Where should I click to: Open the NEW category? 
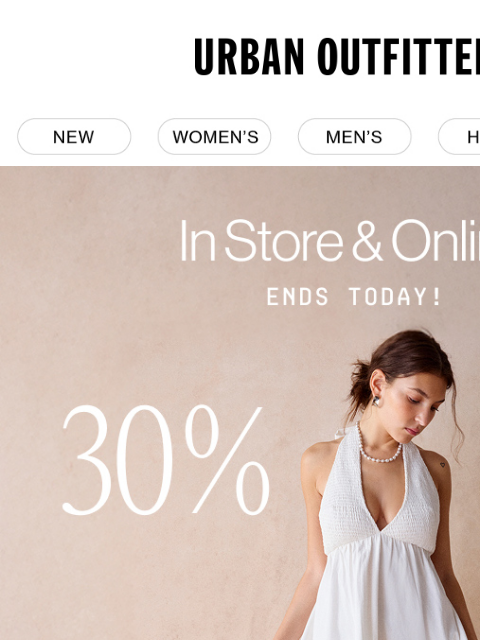pos(74,137)
